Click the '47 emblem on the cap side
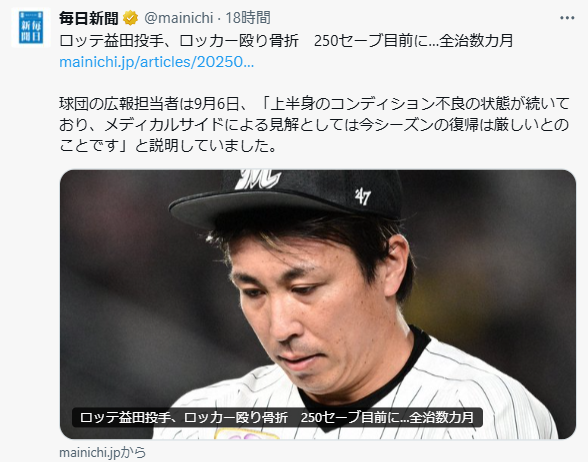The image size is (588, 462). (x=363, y=196)
